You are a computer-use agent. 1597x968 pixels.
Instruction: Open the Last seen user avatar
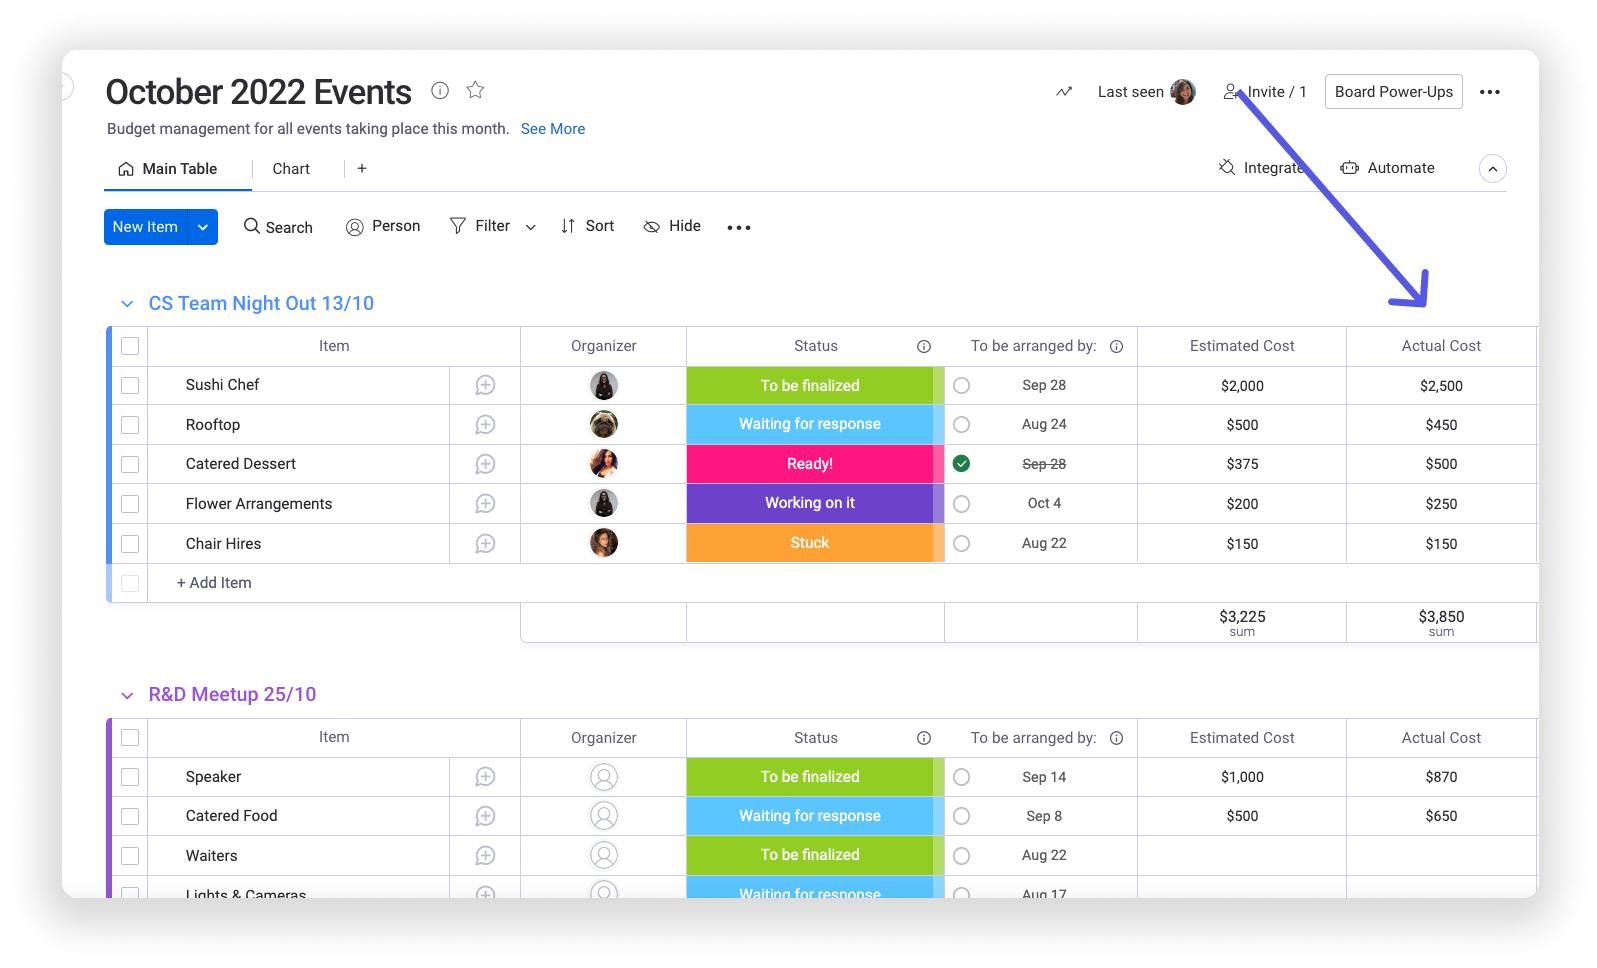tap(1183, 92)
